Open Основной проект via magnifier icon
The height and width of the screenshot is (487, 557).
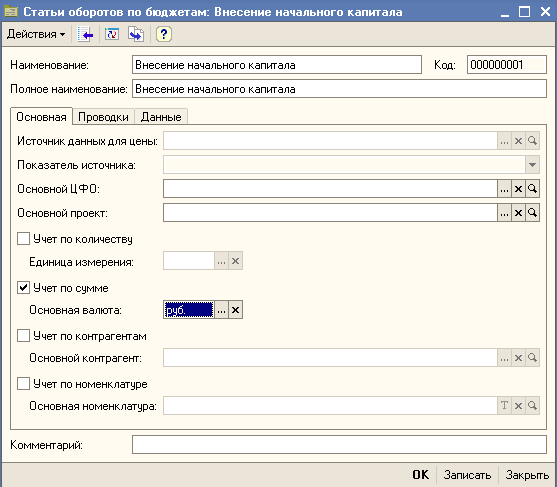(532, 213)
